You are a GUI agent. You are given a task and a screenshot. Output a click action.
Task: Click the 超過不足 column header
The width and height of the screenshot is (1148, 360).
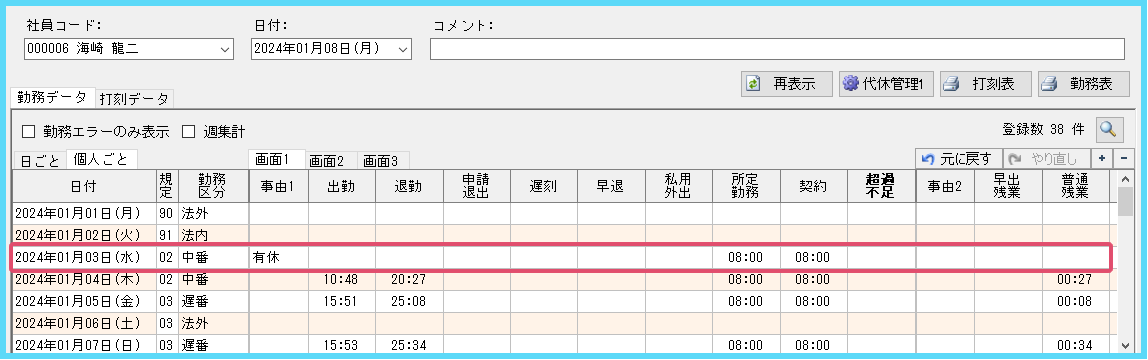pos(882,187)
